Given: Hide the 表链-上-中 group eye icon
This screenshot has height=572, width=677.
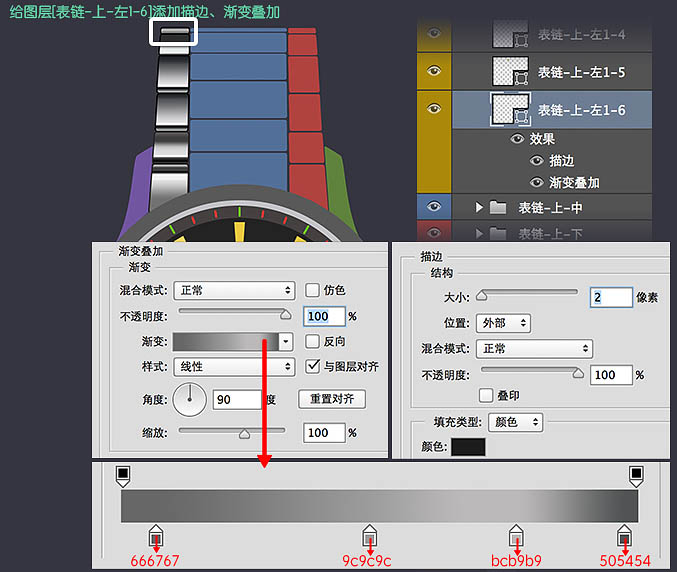Looking at the screenshot, I should click(x=433, y=206).
